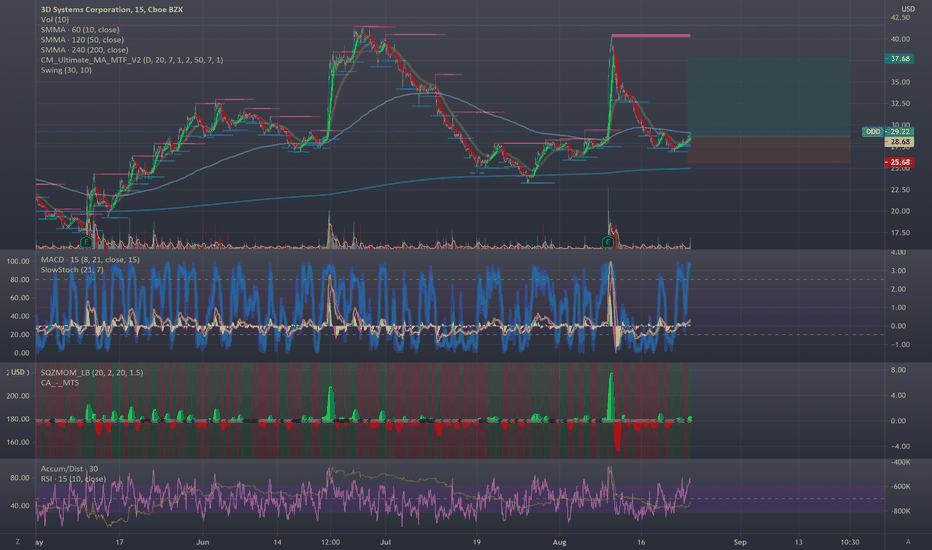Screen dimensions: 932x550
Task: Select the red stop zone of long position
Action: (x=769, y=150)
